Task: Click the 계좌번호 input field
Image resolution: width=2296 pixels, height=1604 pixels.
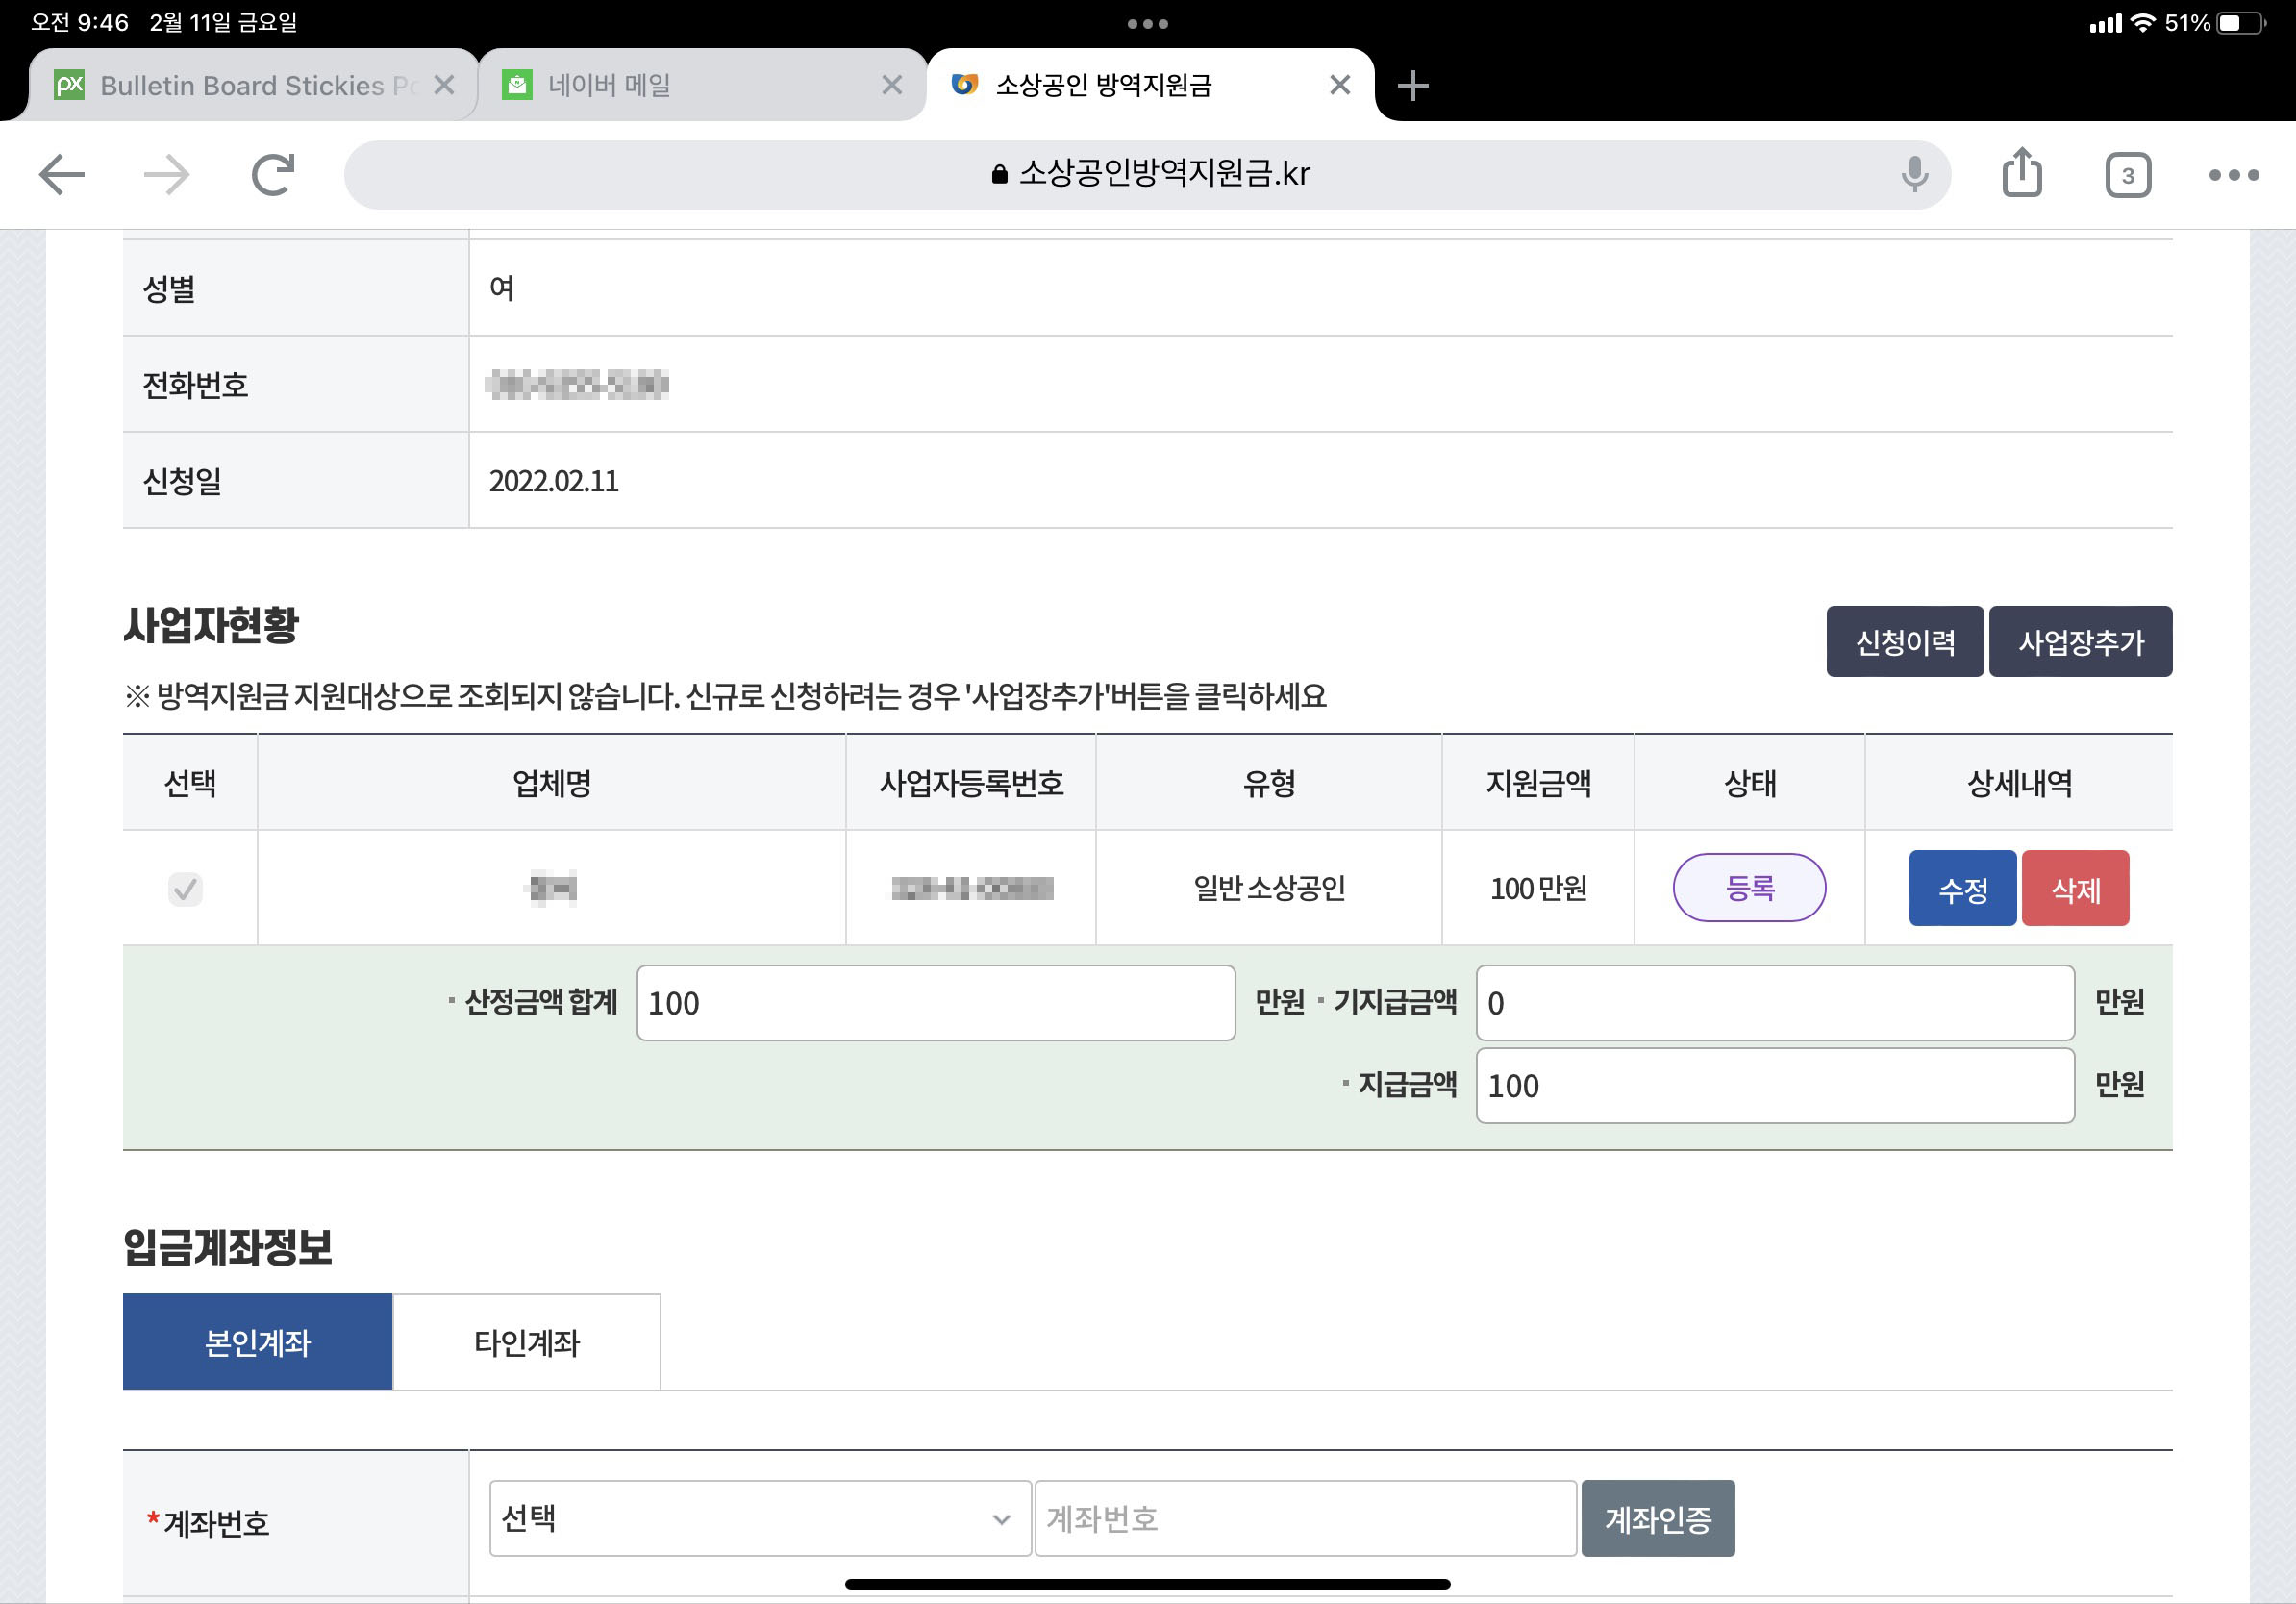Action: (x=1304, y=1518)
